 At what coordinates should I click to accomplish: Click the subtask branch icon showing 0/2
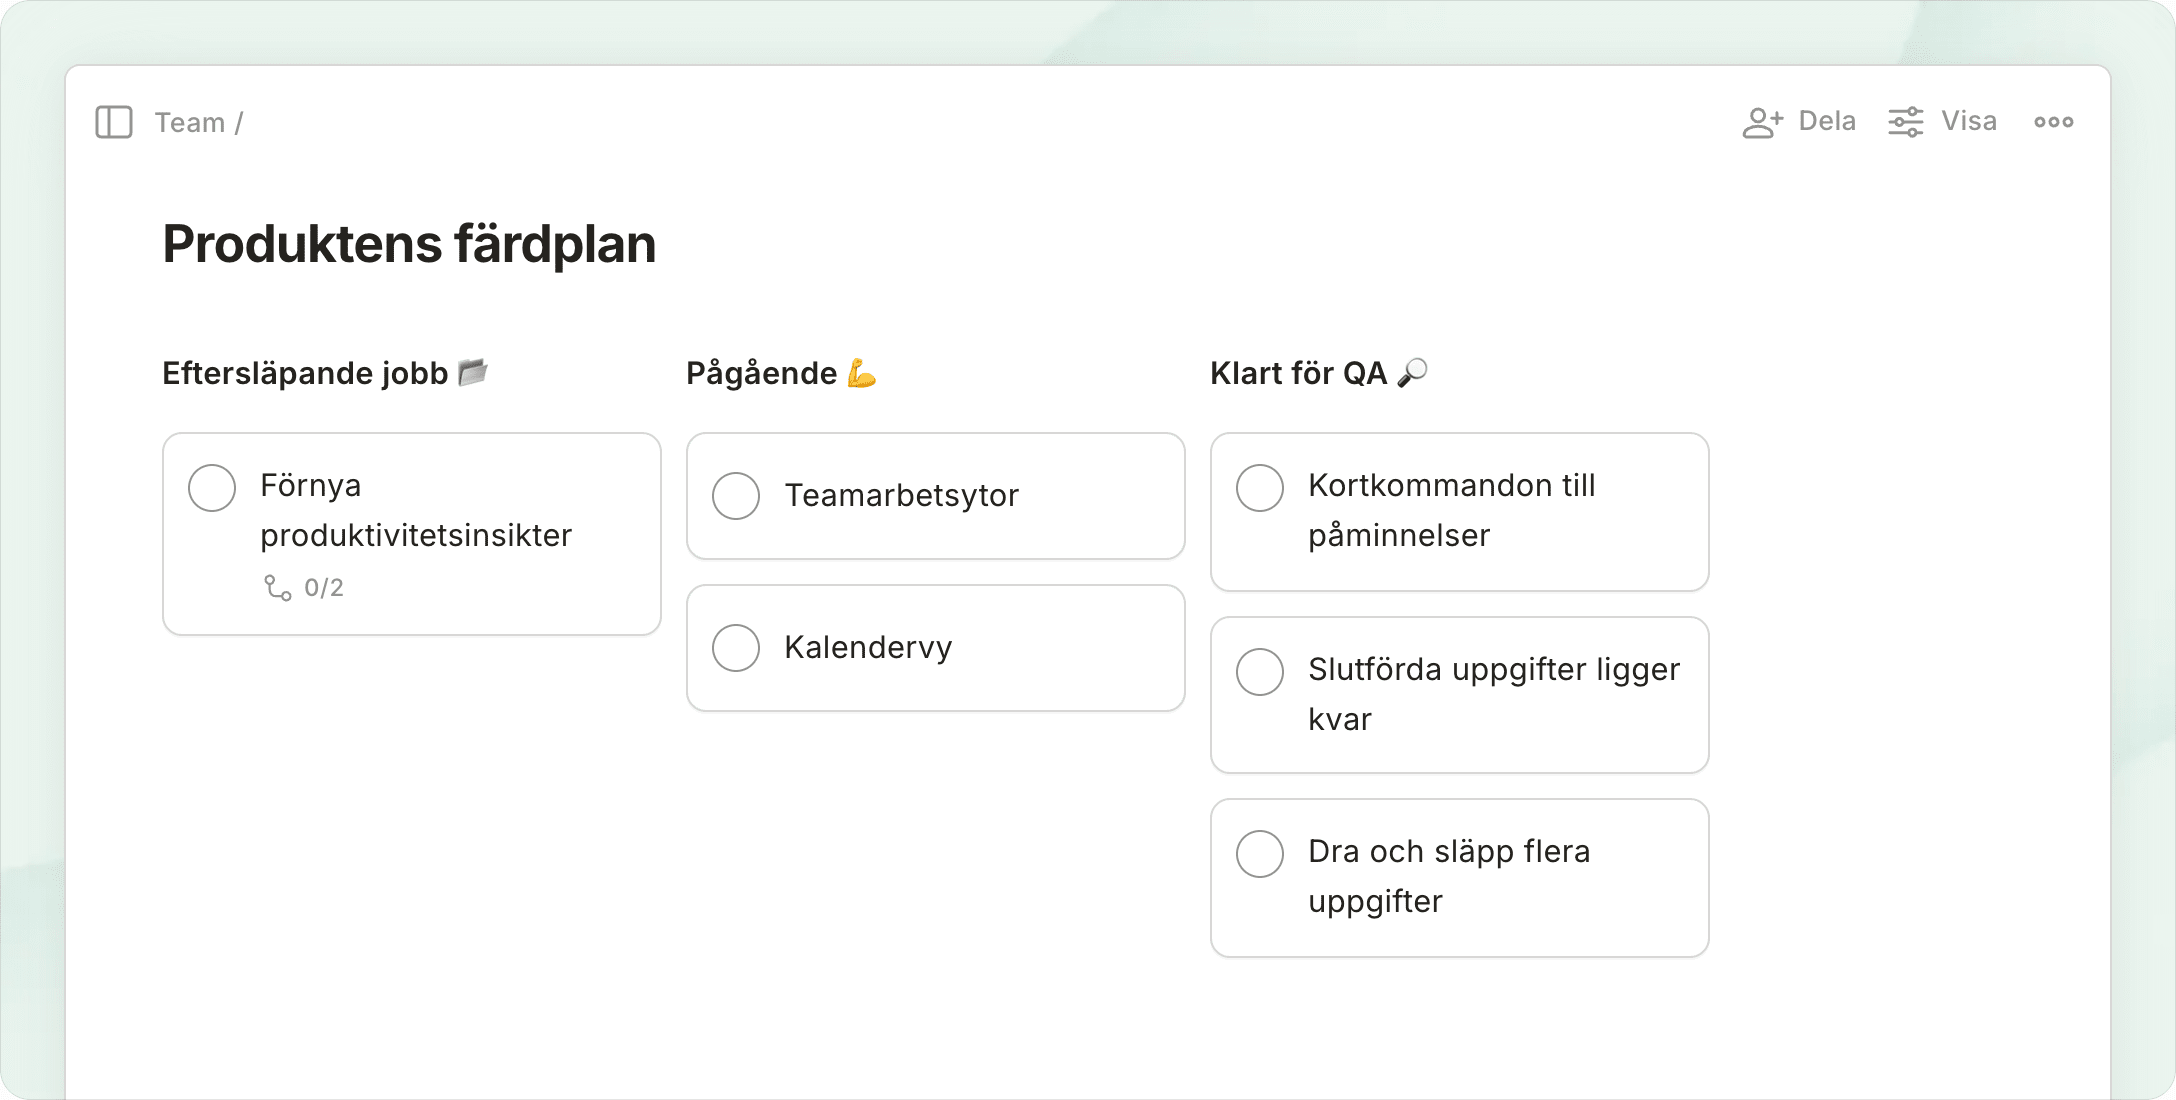coord(277,588)
